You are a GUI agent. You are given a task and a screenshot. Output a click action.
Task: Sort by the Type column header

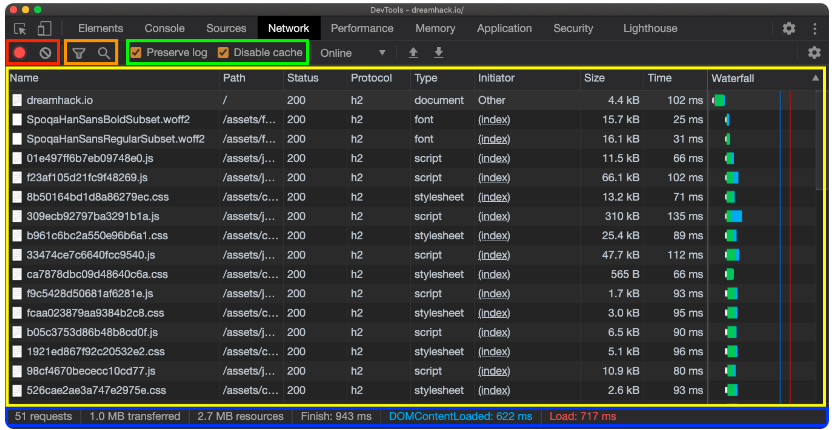point(442,78)
